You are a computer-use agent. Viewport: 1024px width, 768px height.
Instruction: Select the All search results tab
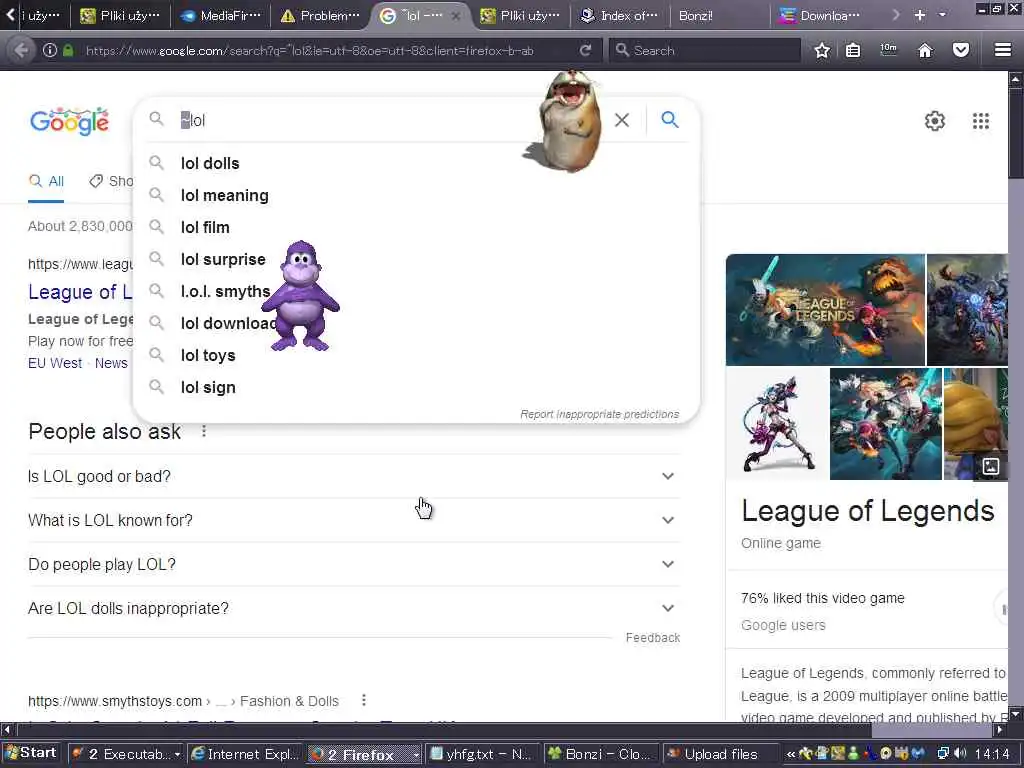pos(46,181)
